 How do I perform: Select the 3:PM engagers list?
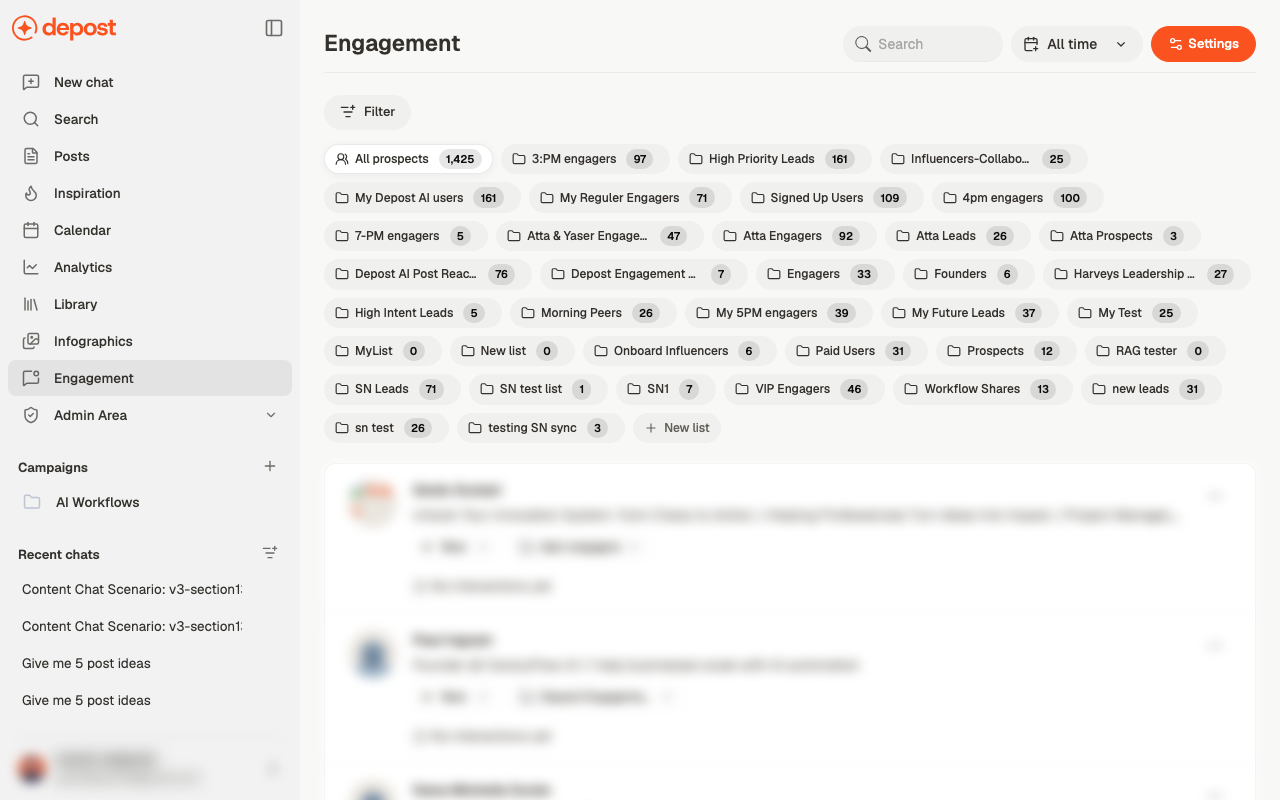point(585,159)
